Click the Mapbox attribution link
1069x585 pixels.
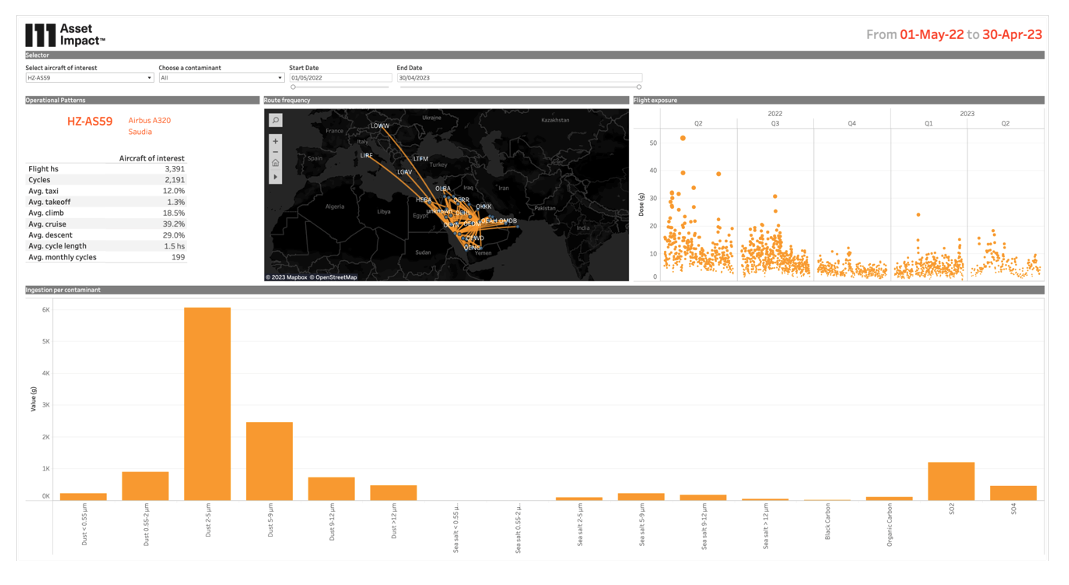pos(288,278)
